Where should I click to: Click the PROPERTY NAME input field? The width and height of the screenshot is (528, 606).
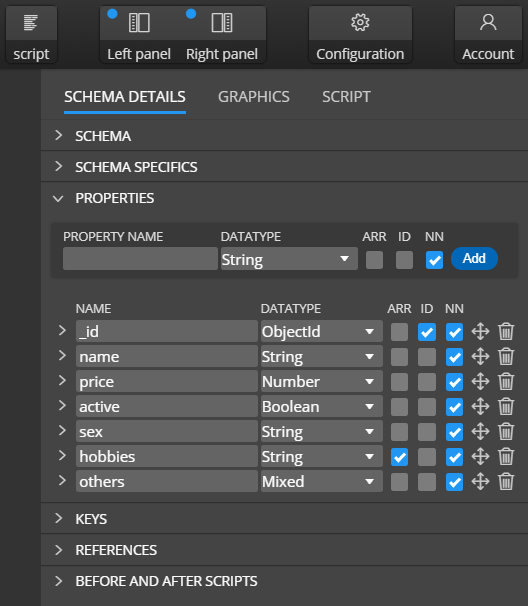(x=140, y=259)
